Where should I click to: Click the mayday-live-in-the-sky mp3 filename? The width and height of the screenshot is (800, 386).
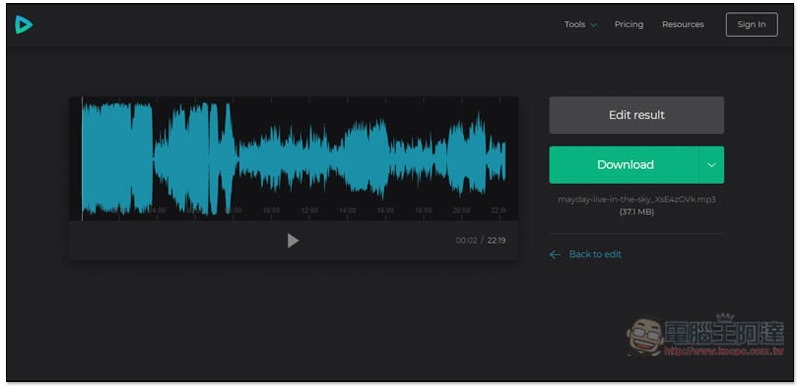(636, 200)
